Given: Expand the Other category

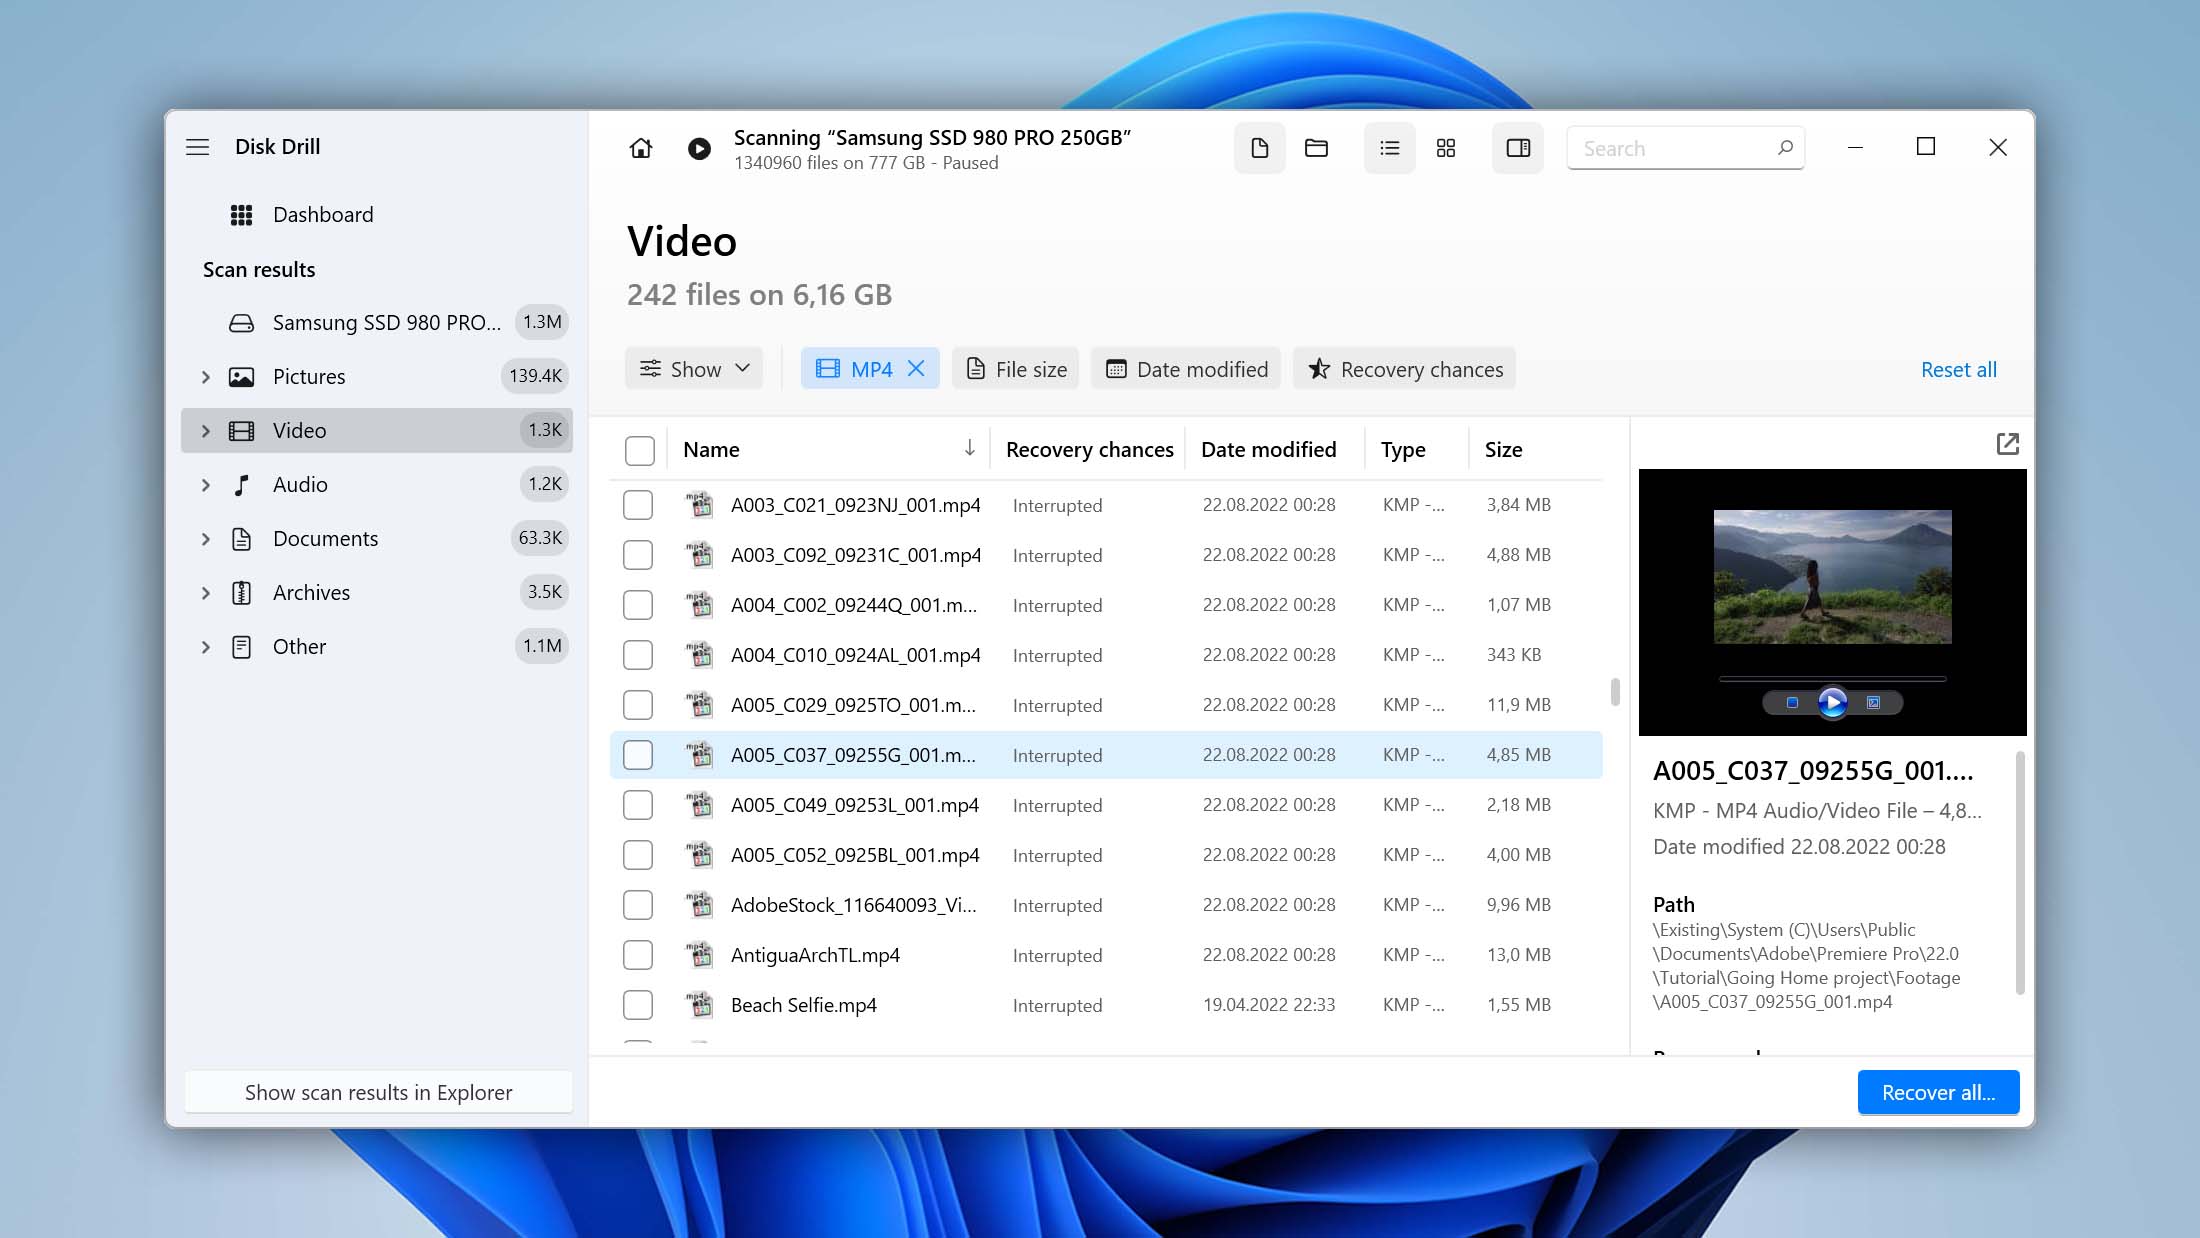Looking at the screenshot, I should tap(206, 647).
